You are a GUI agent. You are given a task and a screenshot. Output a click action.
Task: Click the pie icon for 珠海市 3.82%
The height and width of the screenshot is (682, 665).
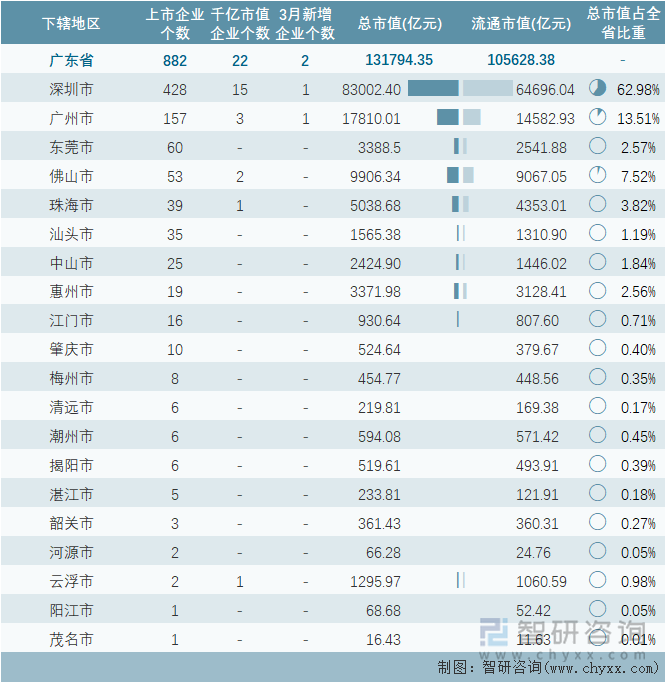point(598,204)
